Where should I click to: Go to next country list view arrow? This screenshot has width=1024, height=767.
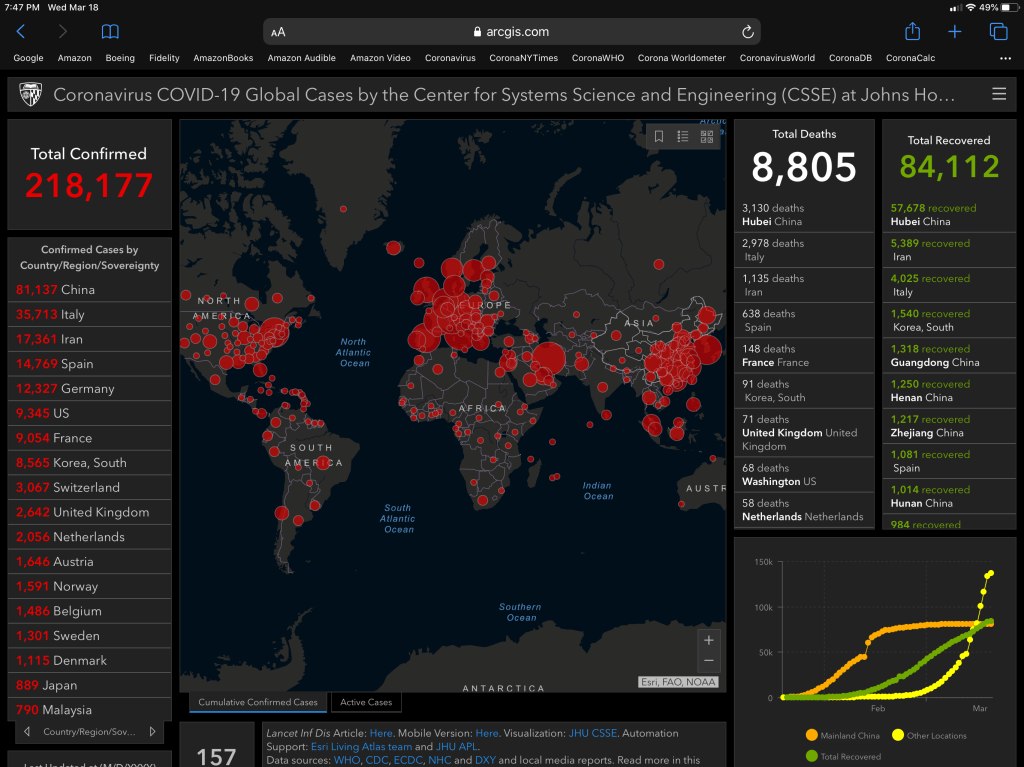152,732
